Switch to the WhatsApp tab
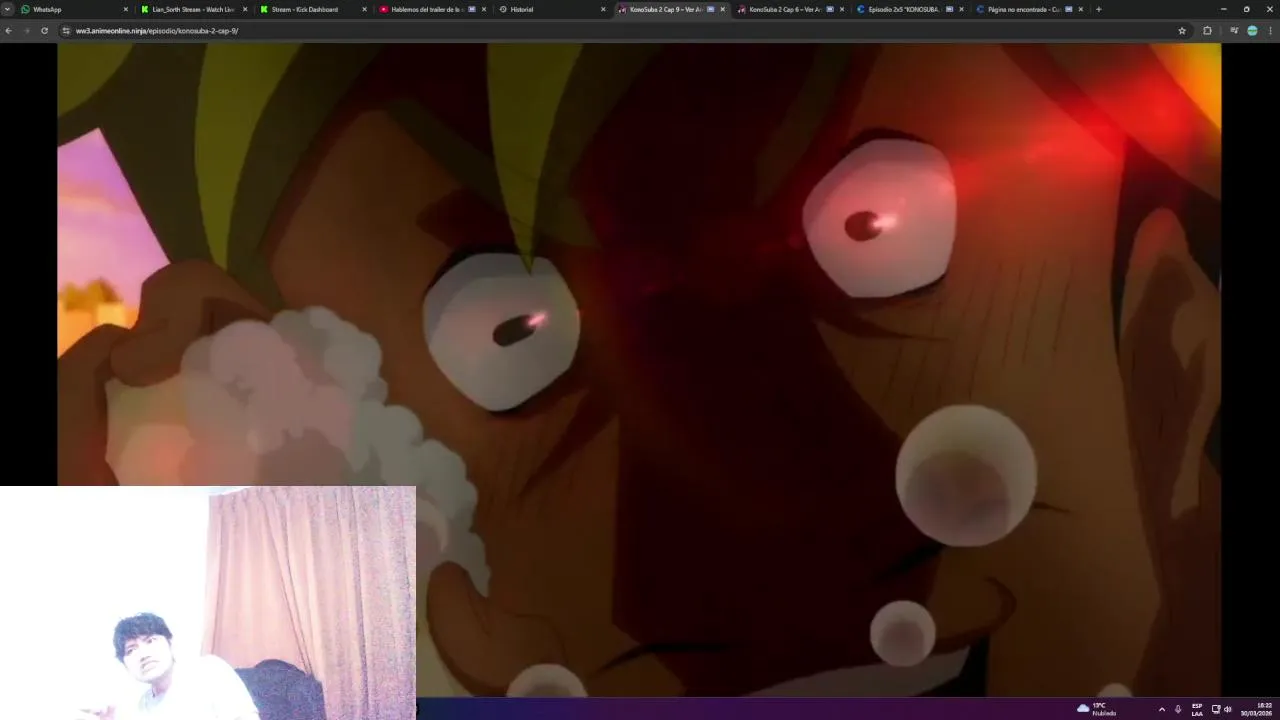The height and width of the screenshot is (720, 1280). click(x=75, y=9)
